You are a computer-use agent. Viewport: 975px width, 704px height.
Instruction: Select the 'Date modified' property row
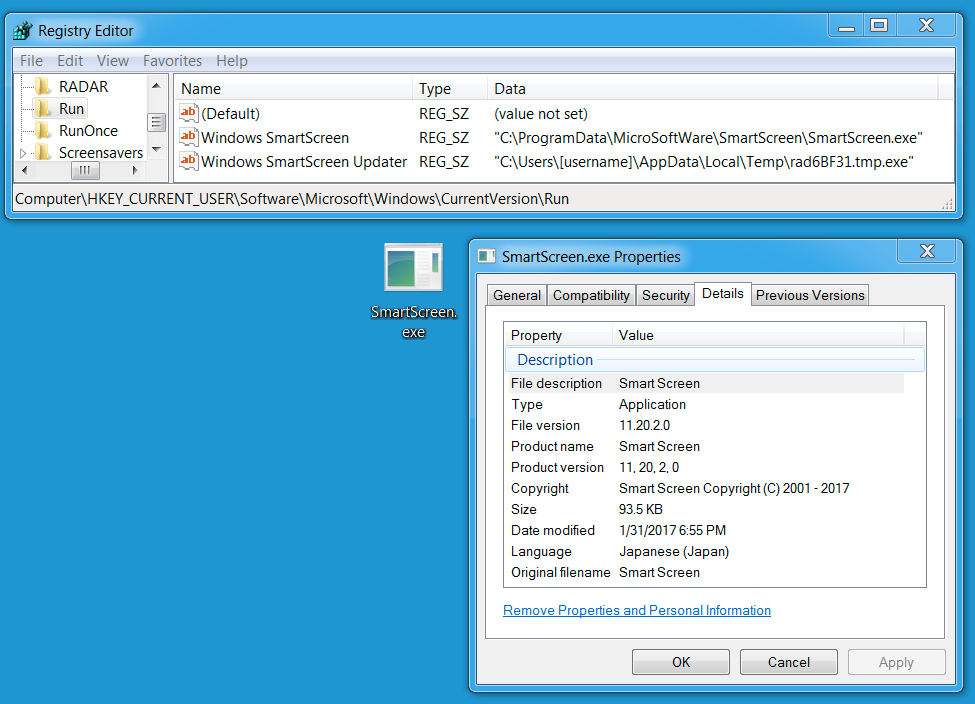click(704, 530)
